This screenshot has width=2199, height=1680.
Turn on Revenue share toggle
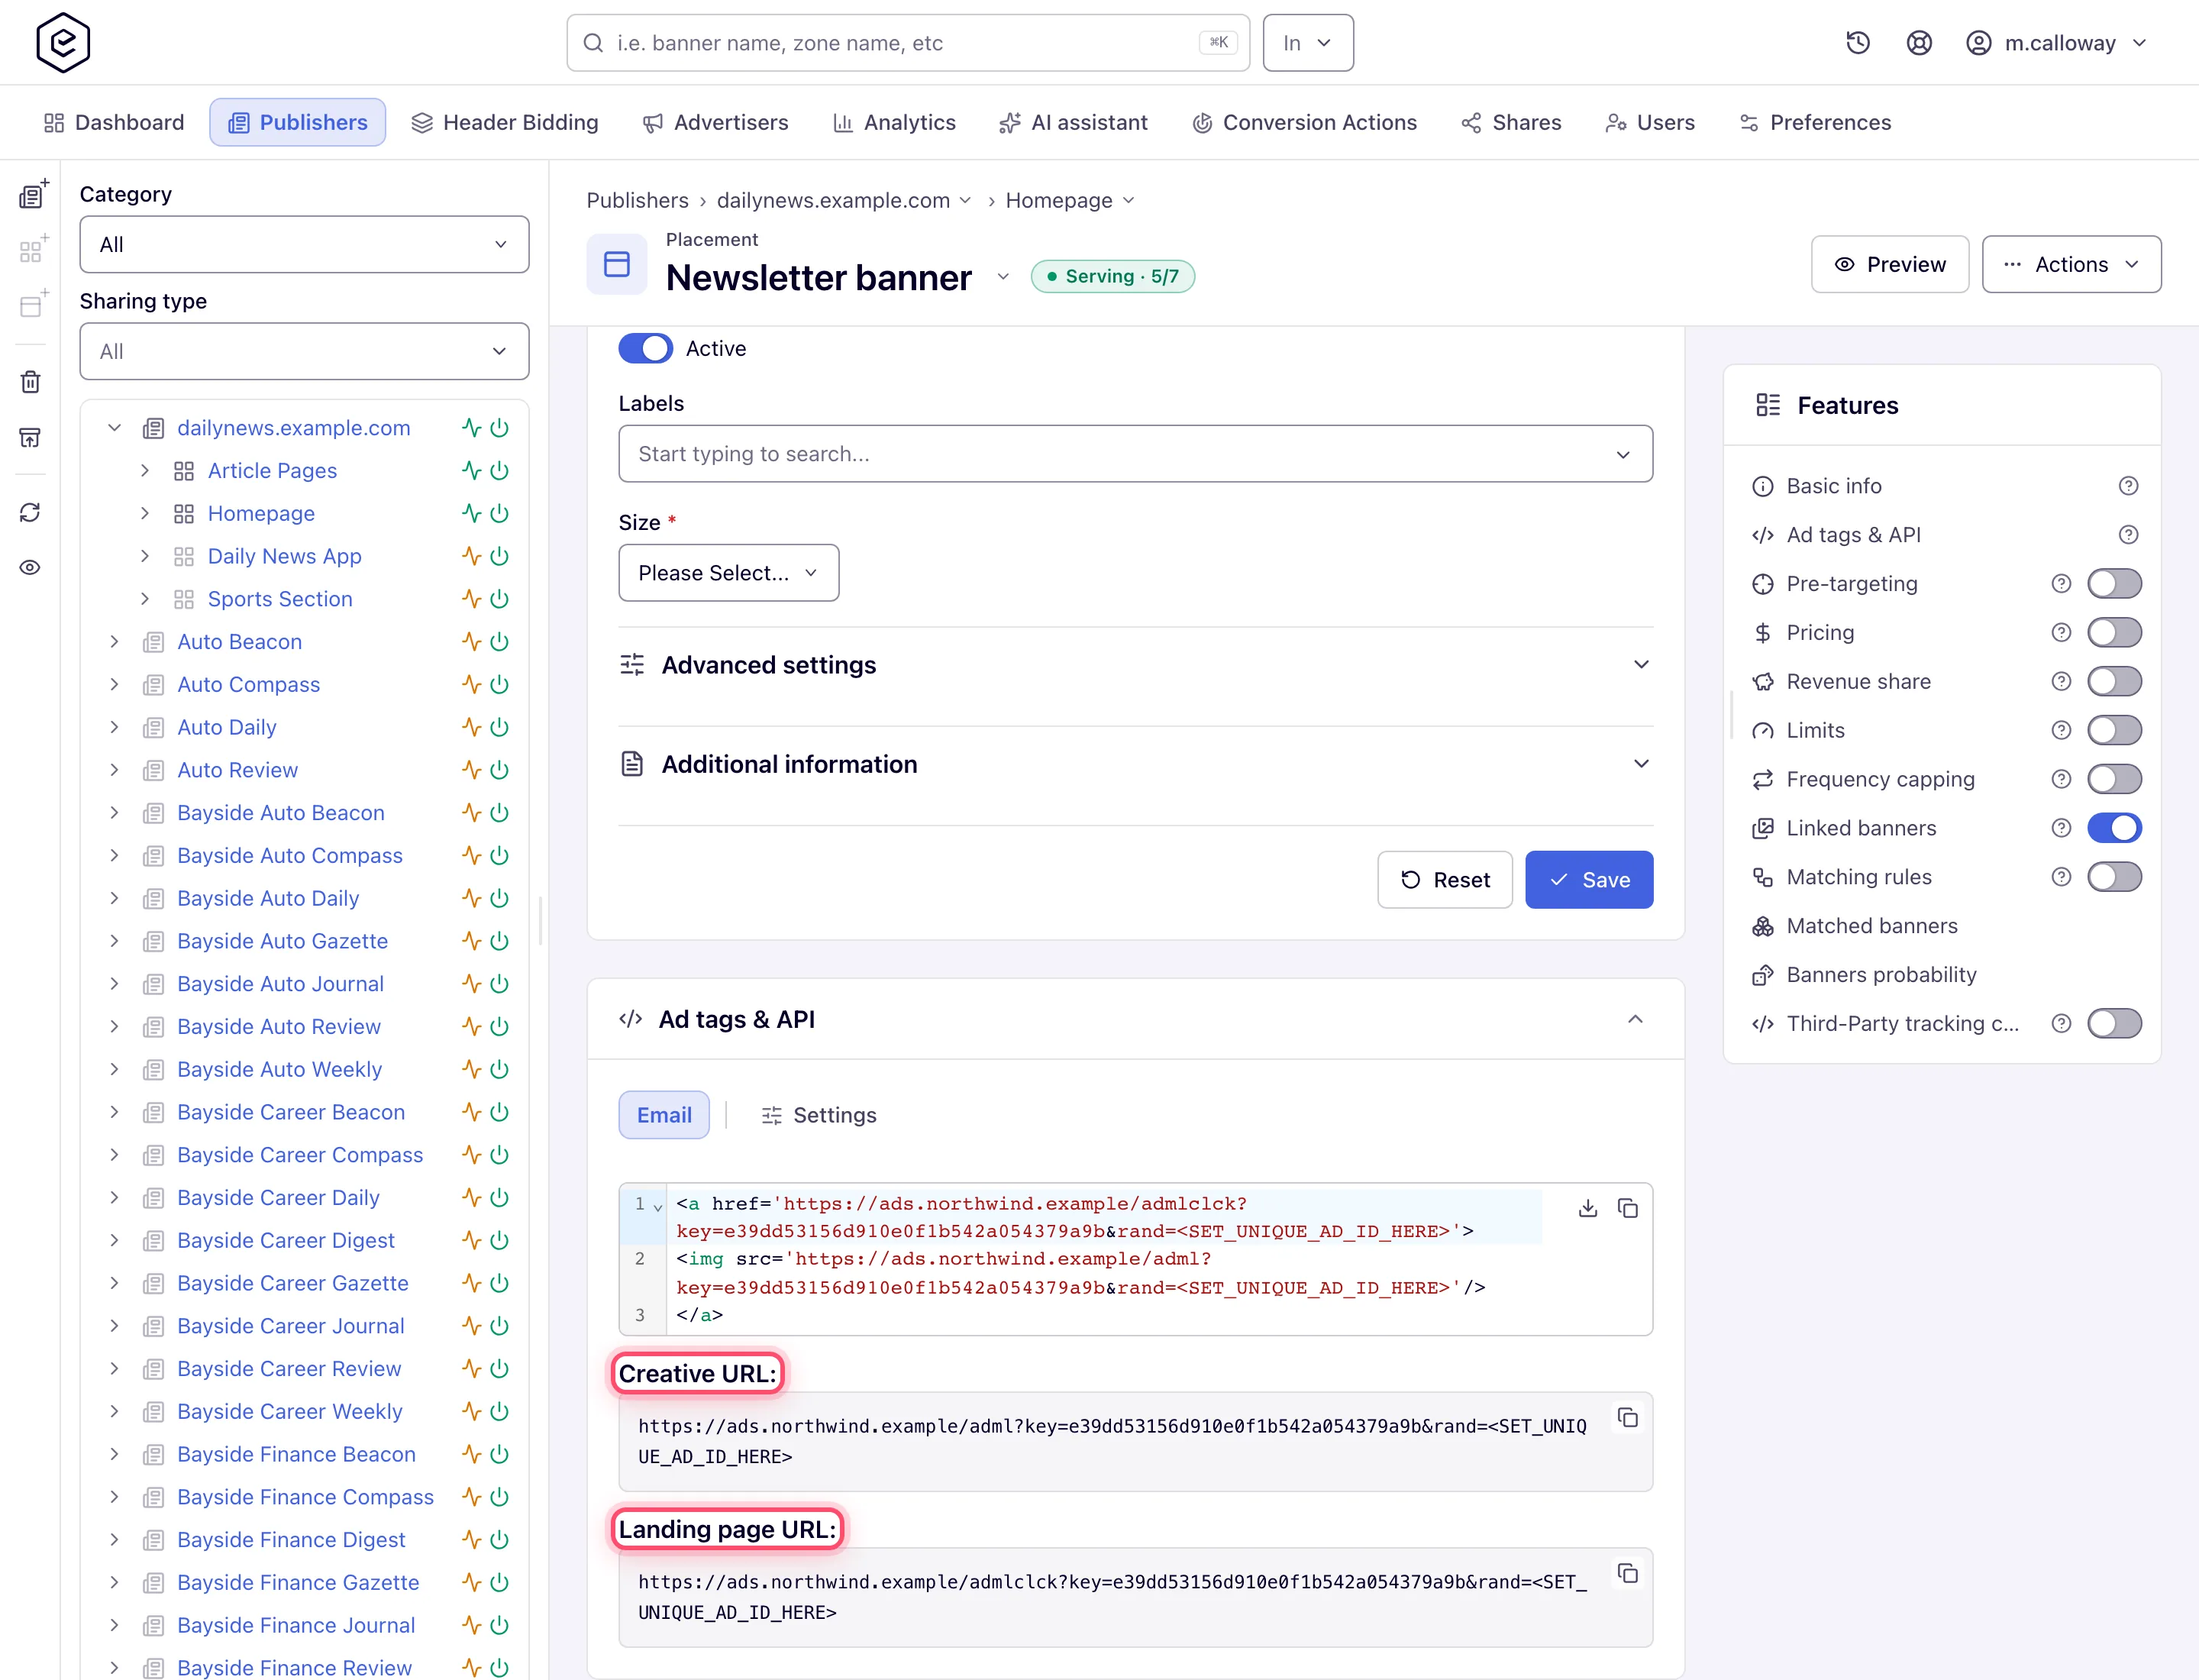[x=2114, y=681]
